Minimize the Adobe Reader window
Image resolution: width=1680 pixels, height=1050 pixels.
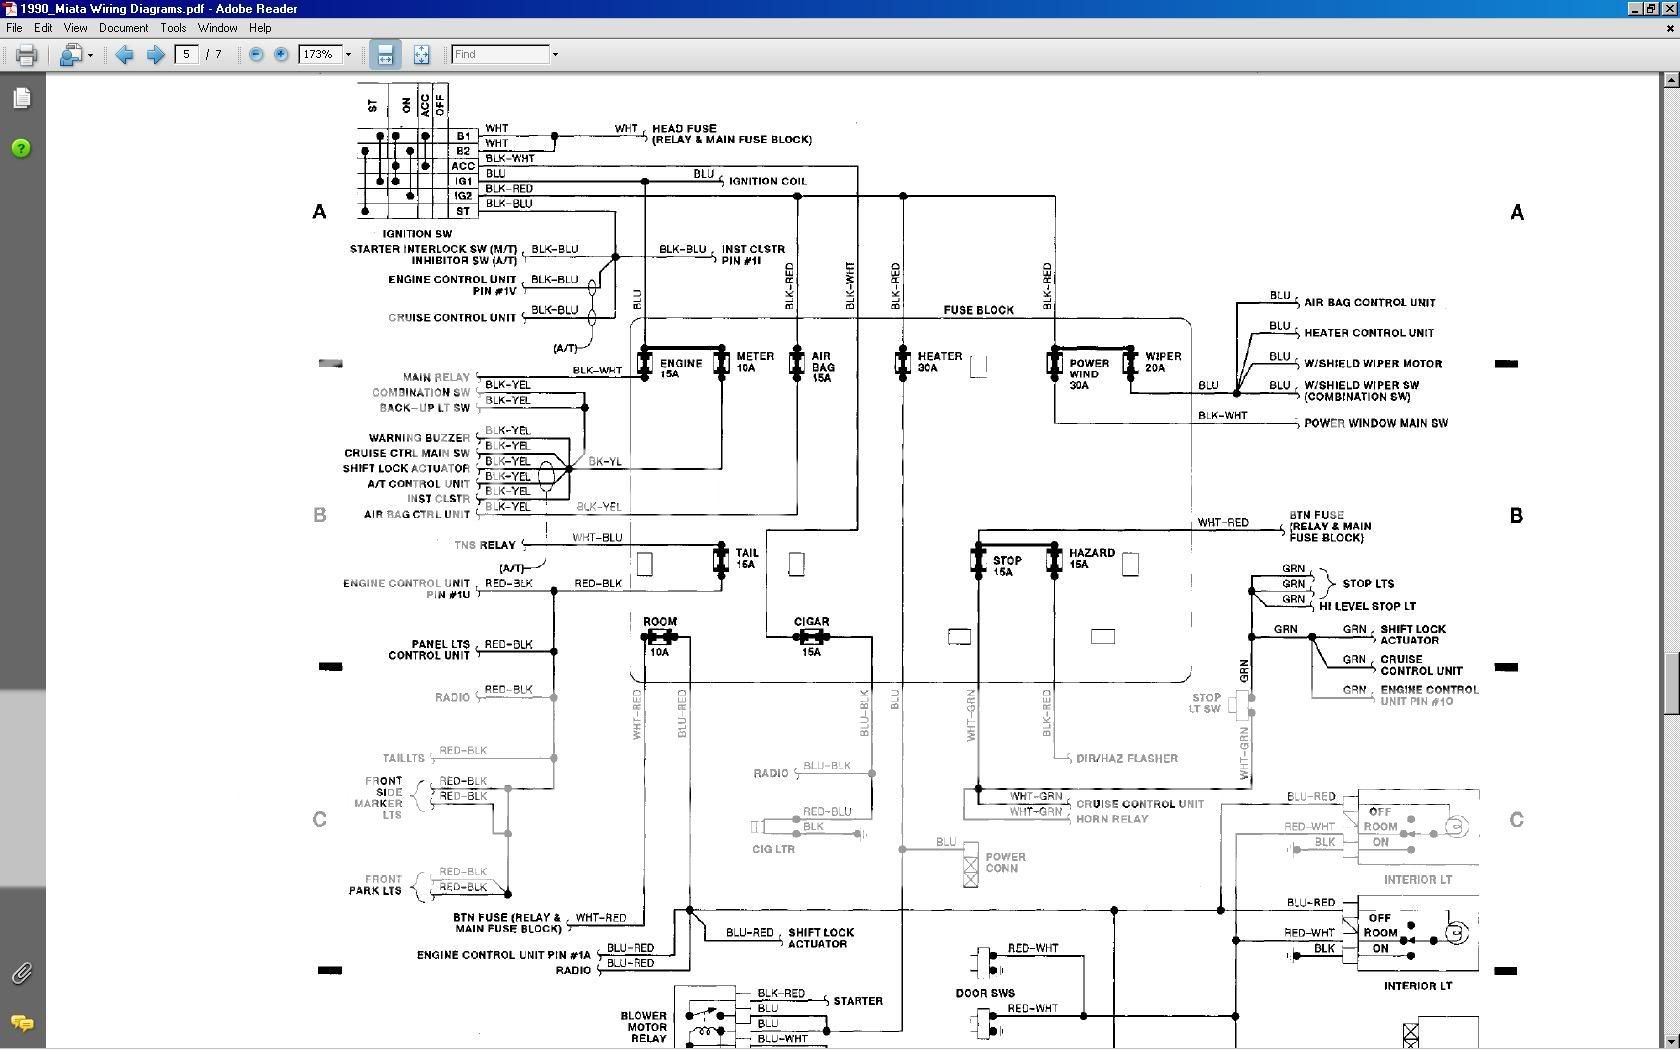(x=1635, y=8)
